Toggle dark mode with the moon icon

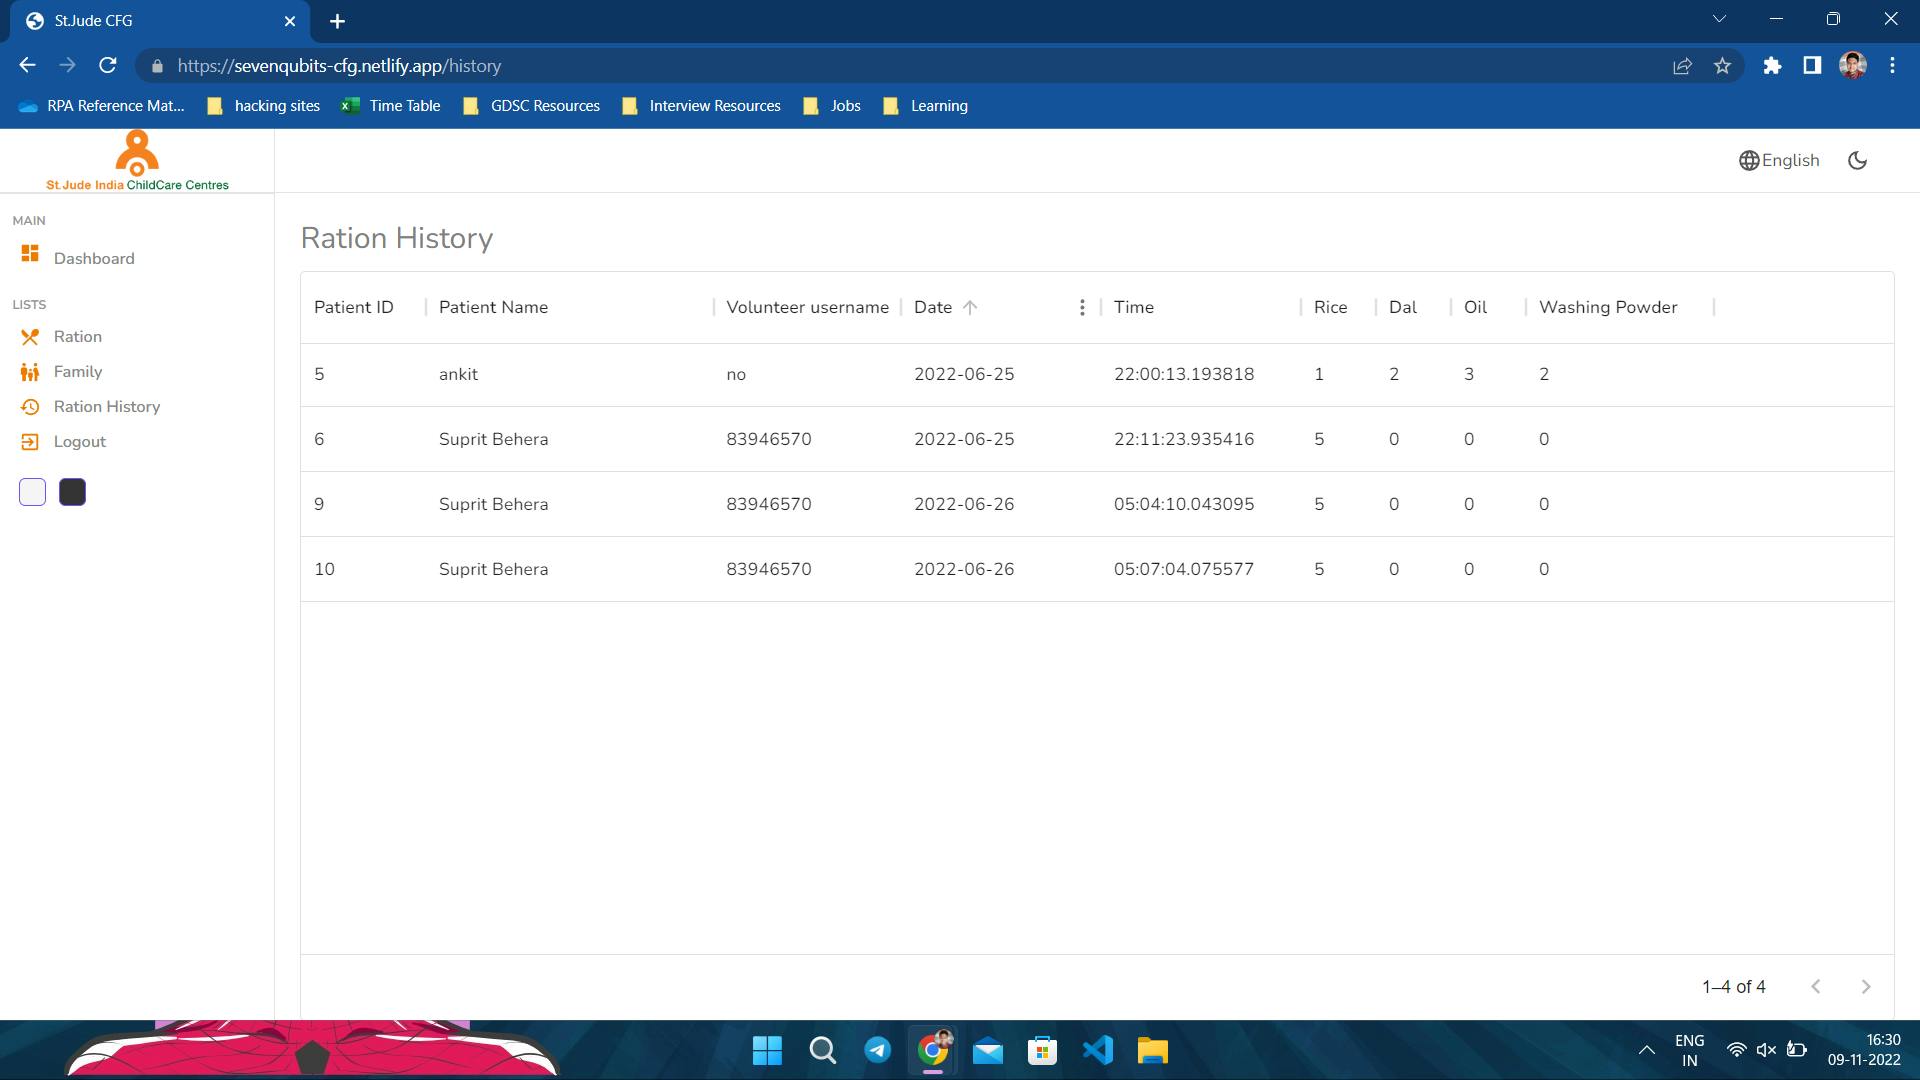pos(1858,161)
